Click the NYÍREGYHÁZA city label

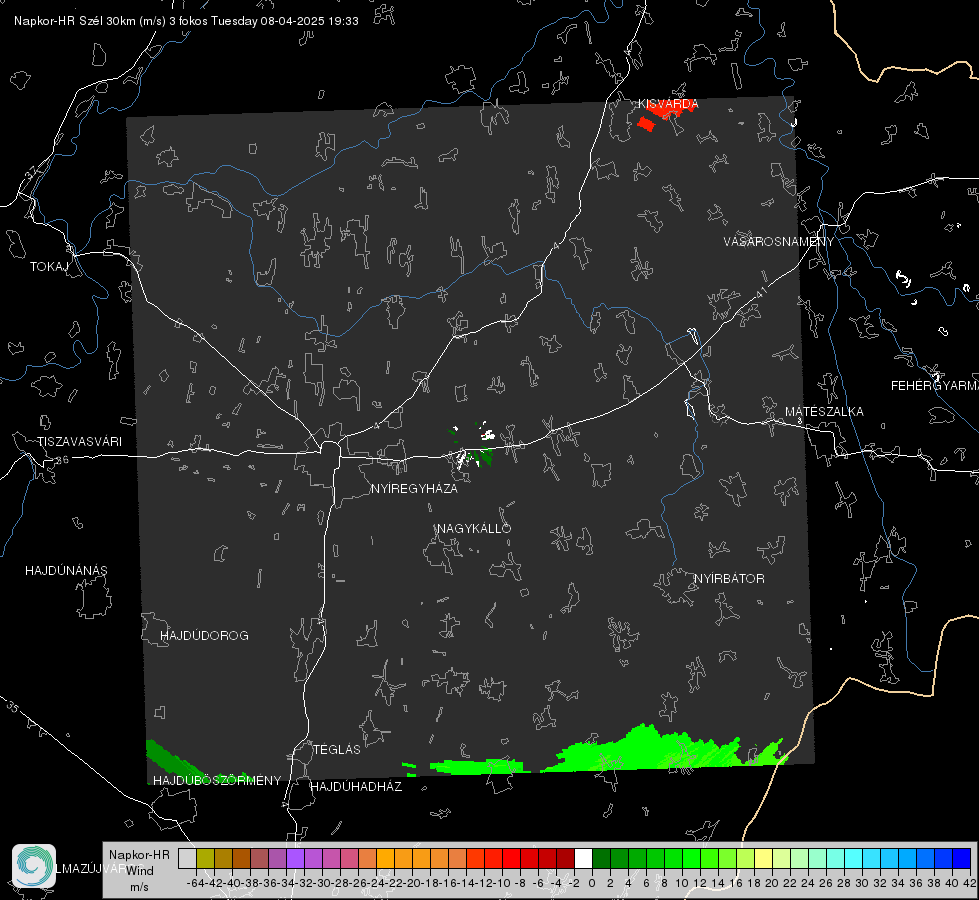(414, 489)
